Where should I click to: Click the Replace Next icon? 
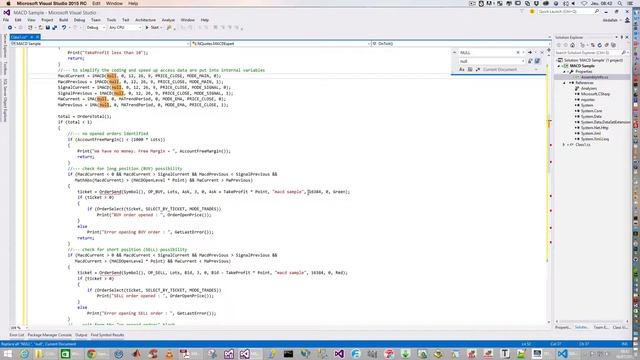point(530,61)
